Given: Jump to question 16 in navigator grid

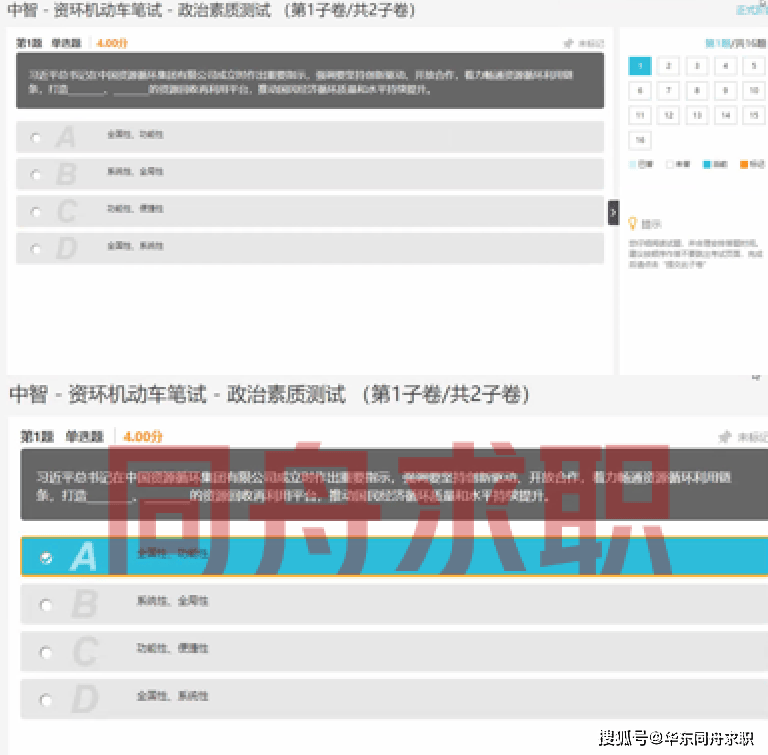Looking at the screenshot, I should pos(640,141).
